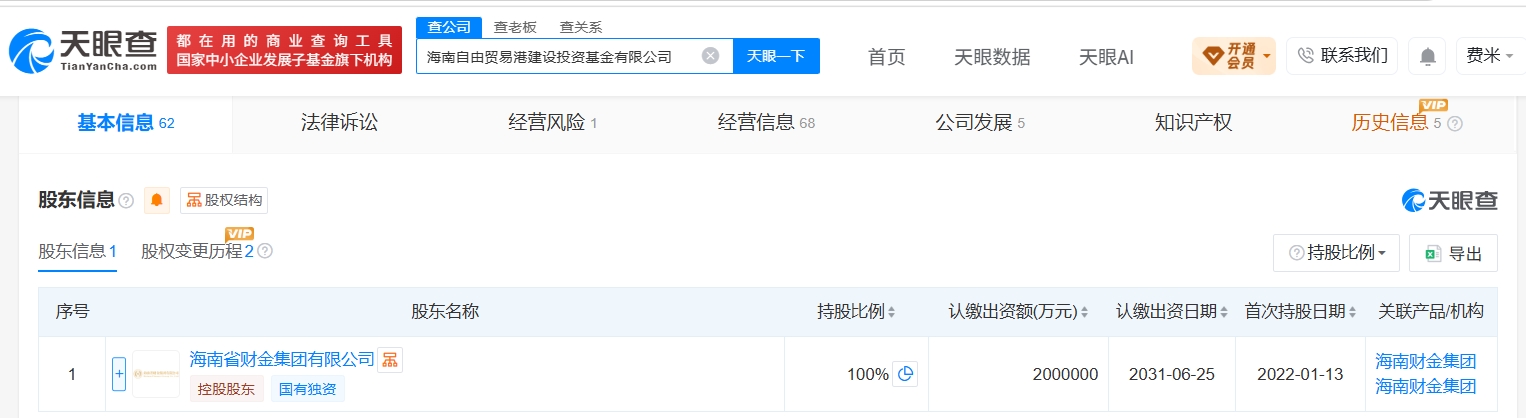Click help icon beside 股权变更历程
This screenshot has width=1526, height=418.
(265, 252)
